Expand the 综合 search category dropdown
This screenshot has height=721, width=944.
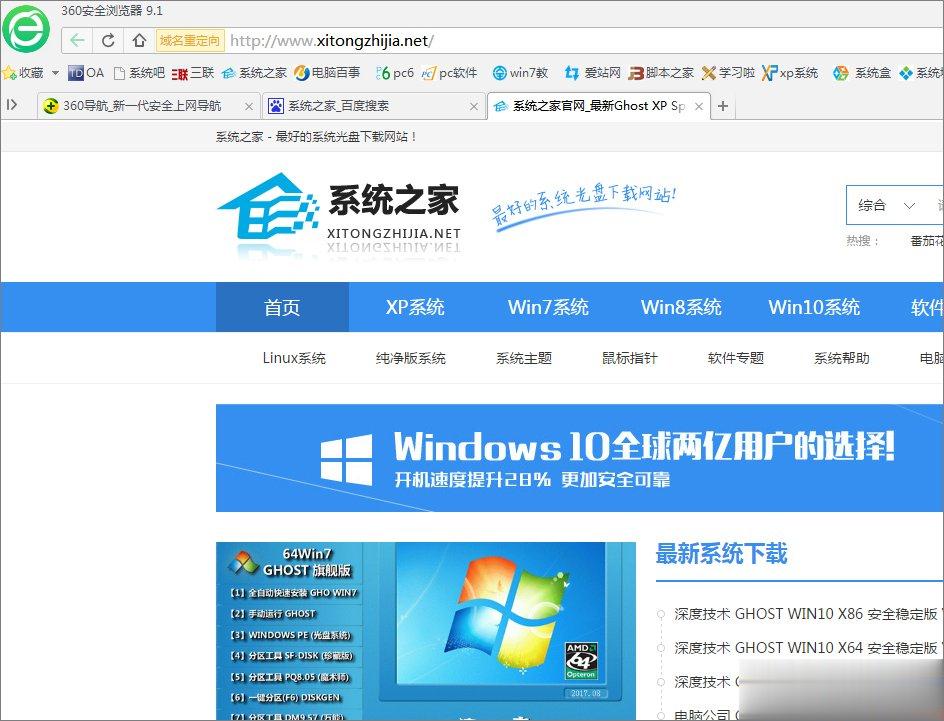[x=886, y=205]
